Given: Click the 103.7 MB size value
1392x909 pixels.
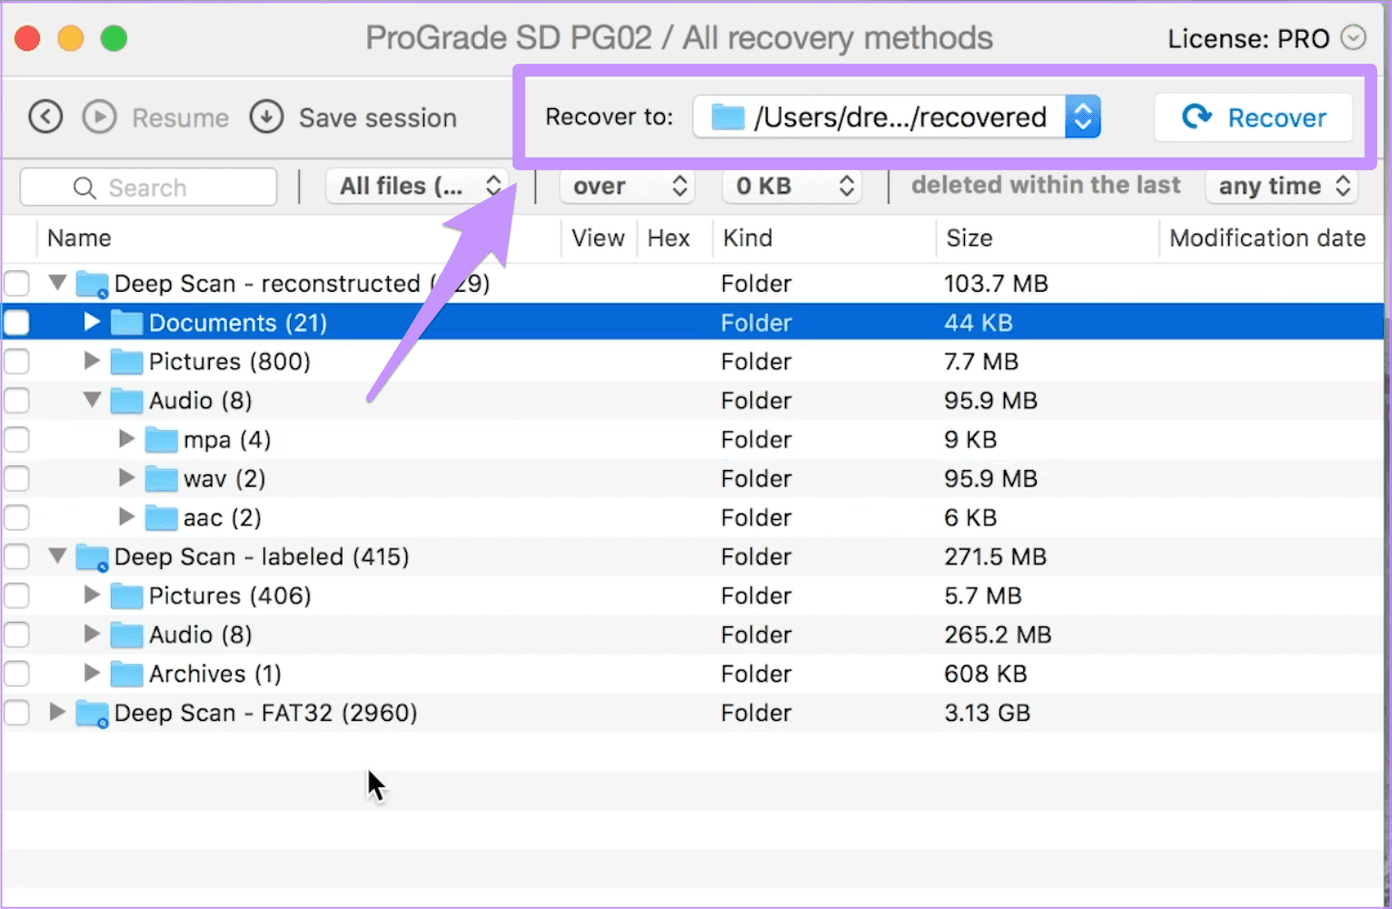Looking at the screenshot, I should [x=996, y=284].
